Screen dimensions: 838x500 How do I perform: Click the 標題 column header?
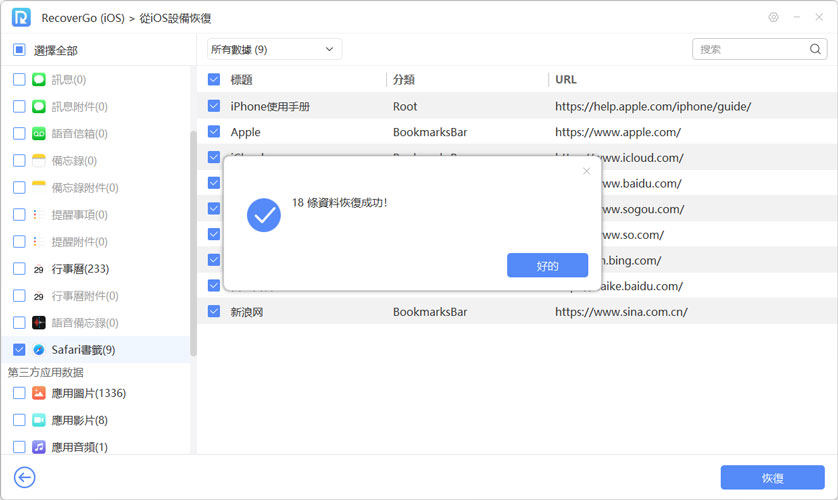point(241,80)
